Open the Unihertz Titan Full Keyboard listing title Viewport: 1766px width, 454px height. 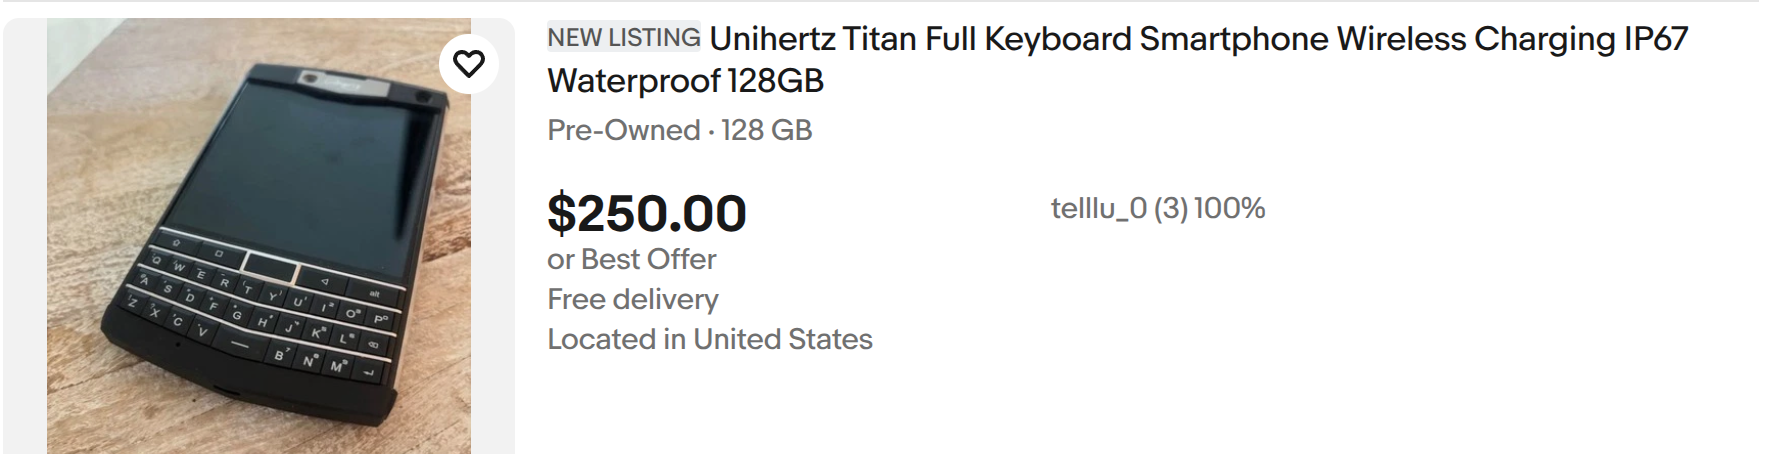pyautogui.click(x=1117, y=59)
